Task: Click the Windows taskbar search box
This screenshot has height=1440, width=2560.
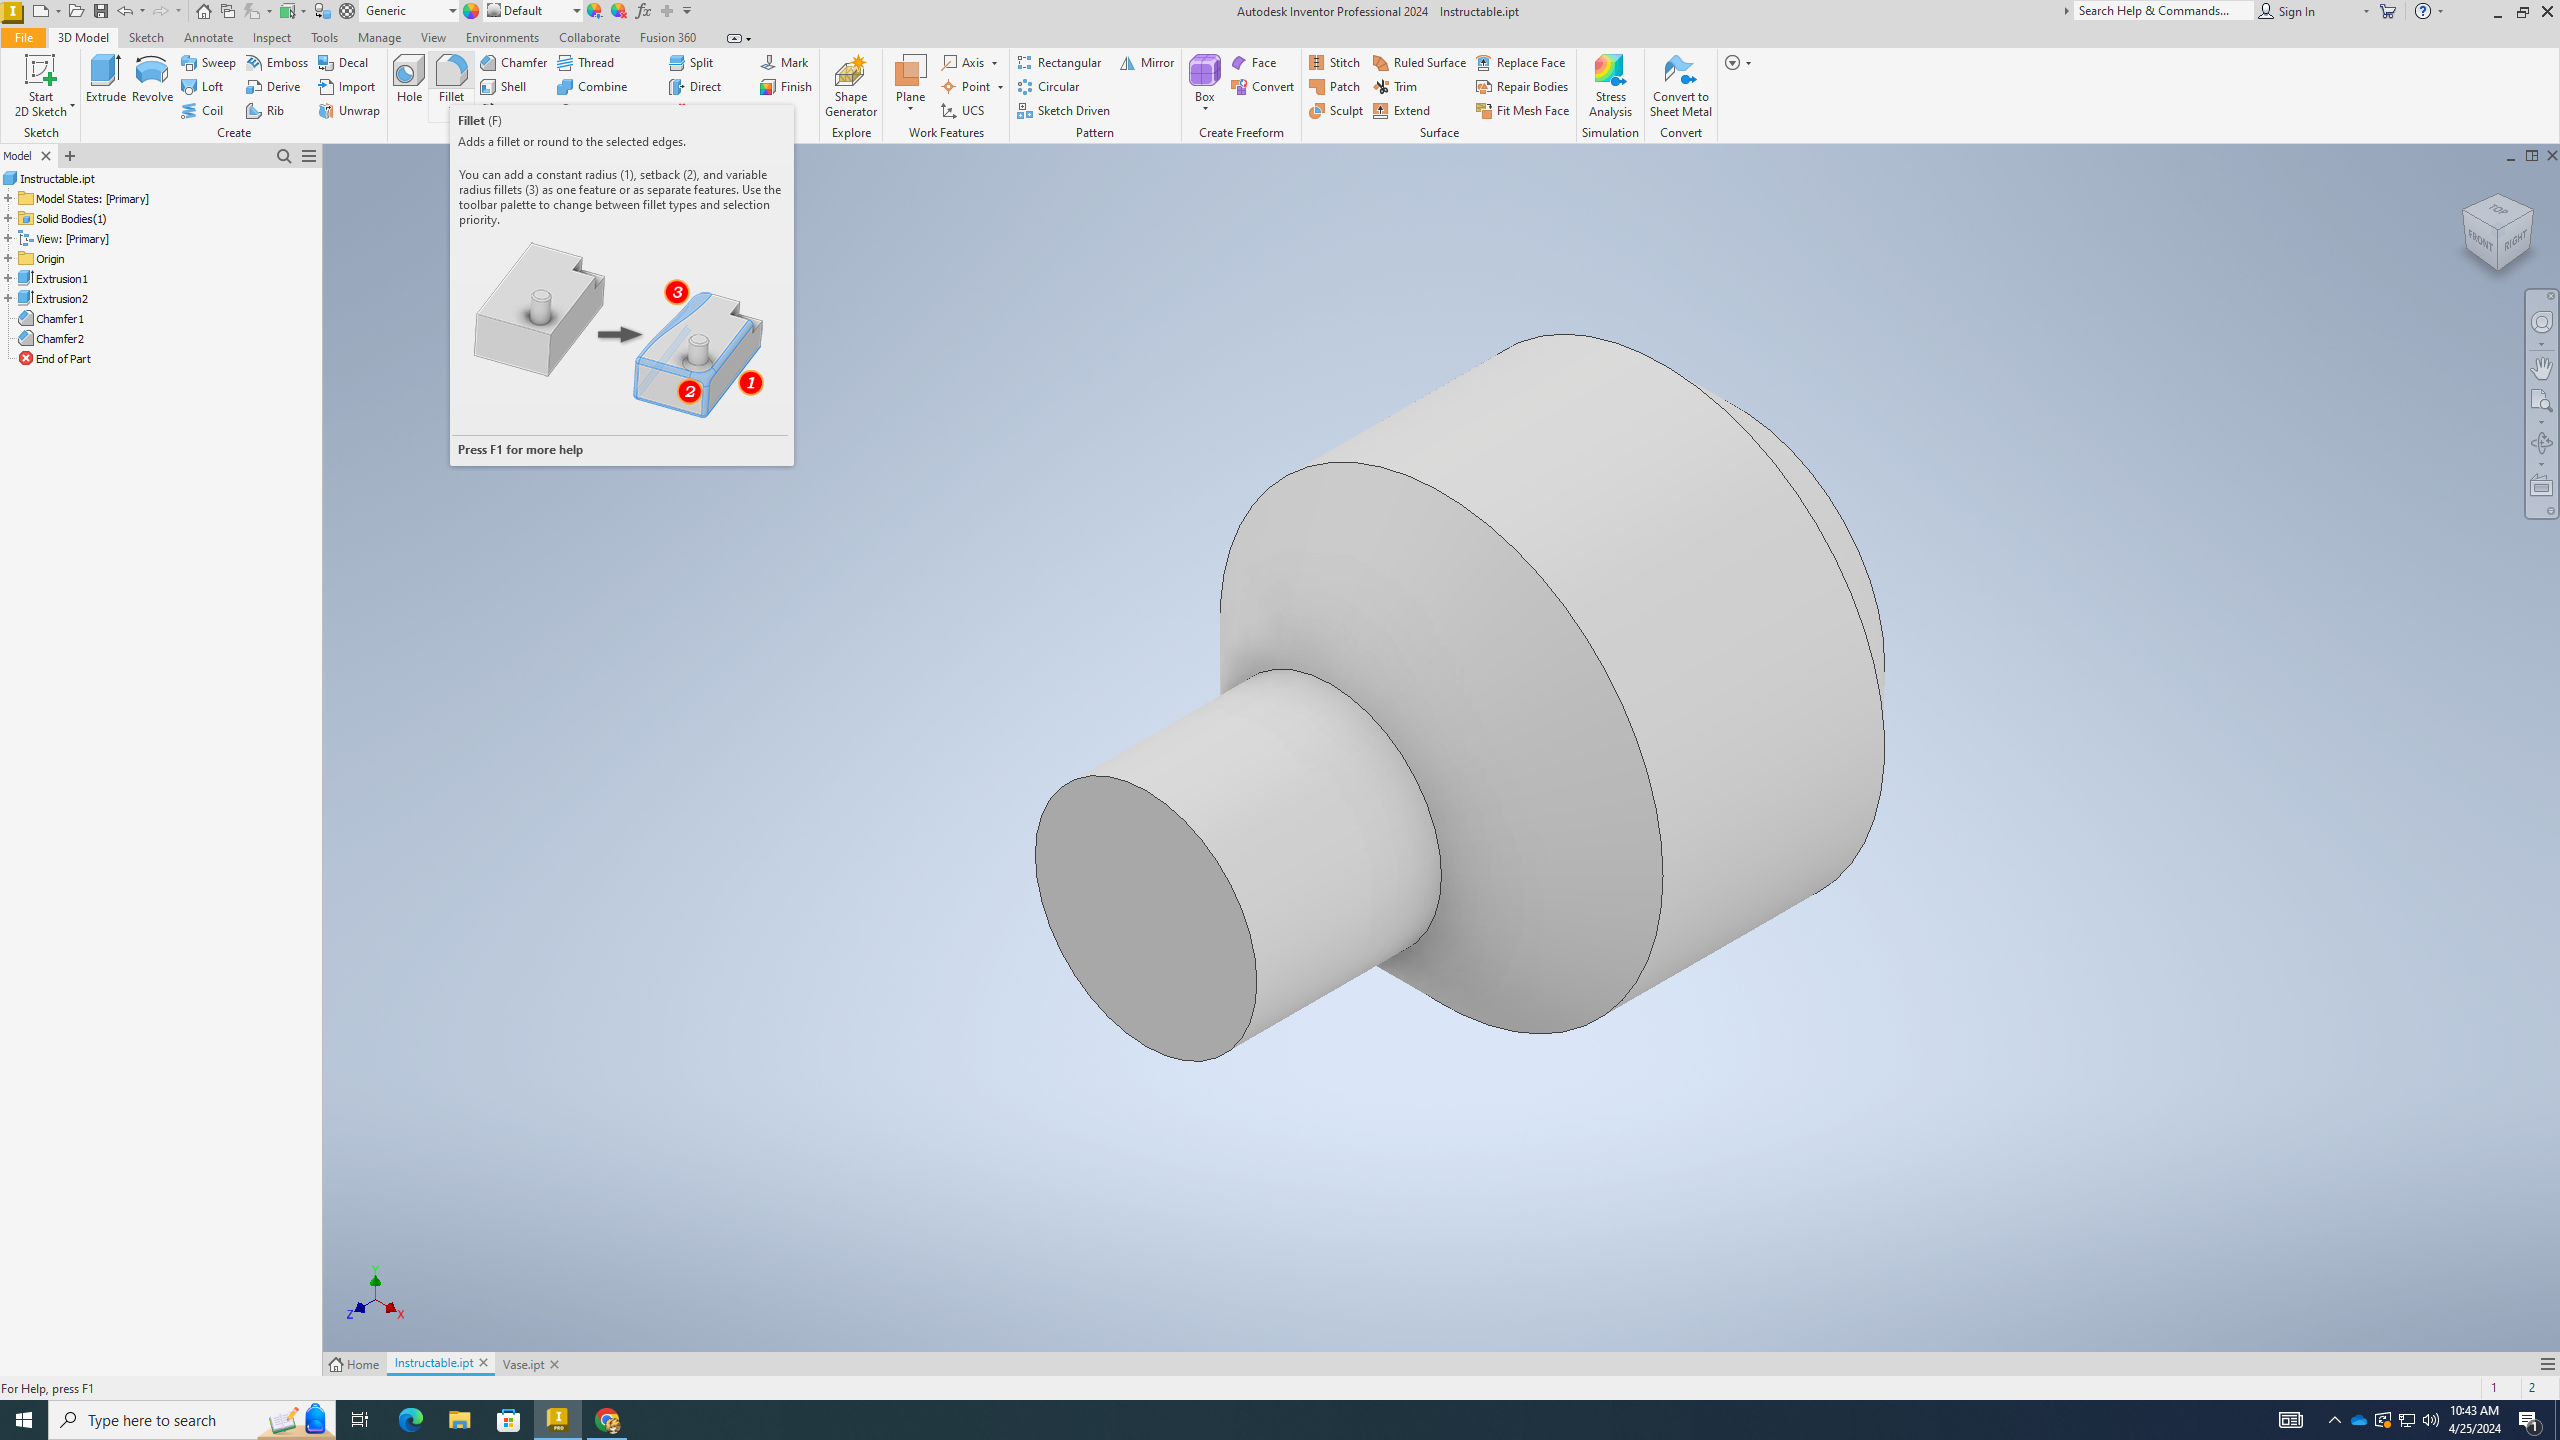Action: click(x=192, y=1420)
